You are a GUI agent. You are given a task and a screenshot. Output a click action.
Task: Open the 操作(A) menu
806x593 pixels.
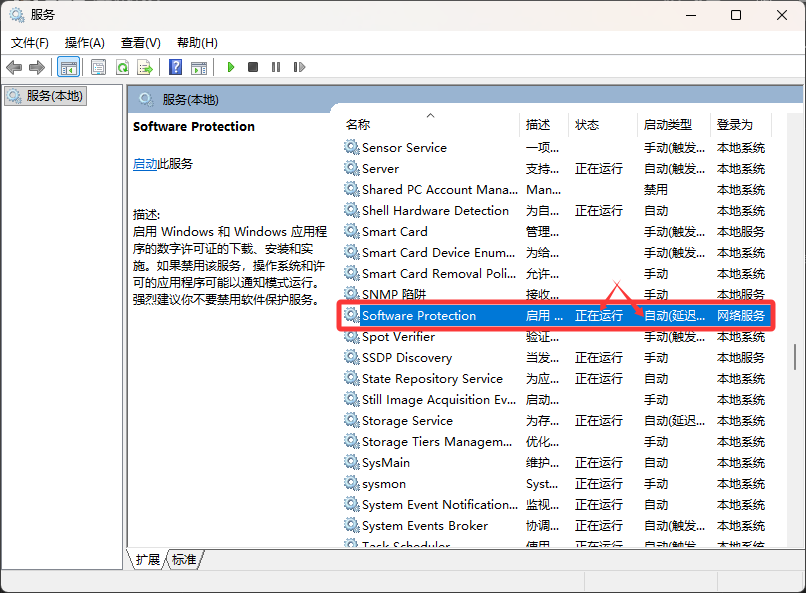[x=85, y=43]
